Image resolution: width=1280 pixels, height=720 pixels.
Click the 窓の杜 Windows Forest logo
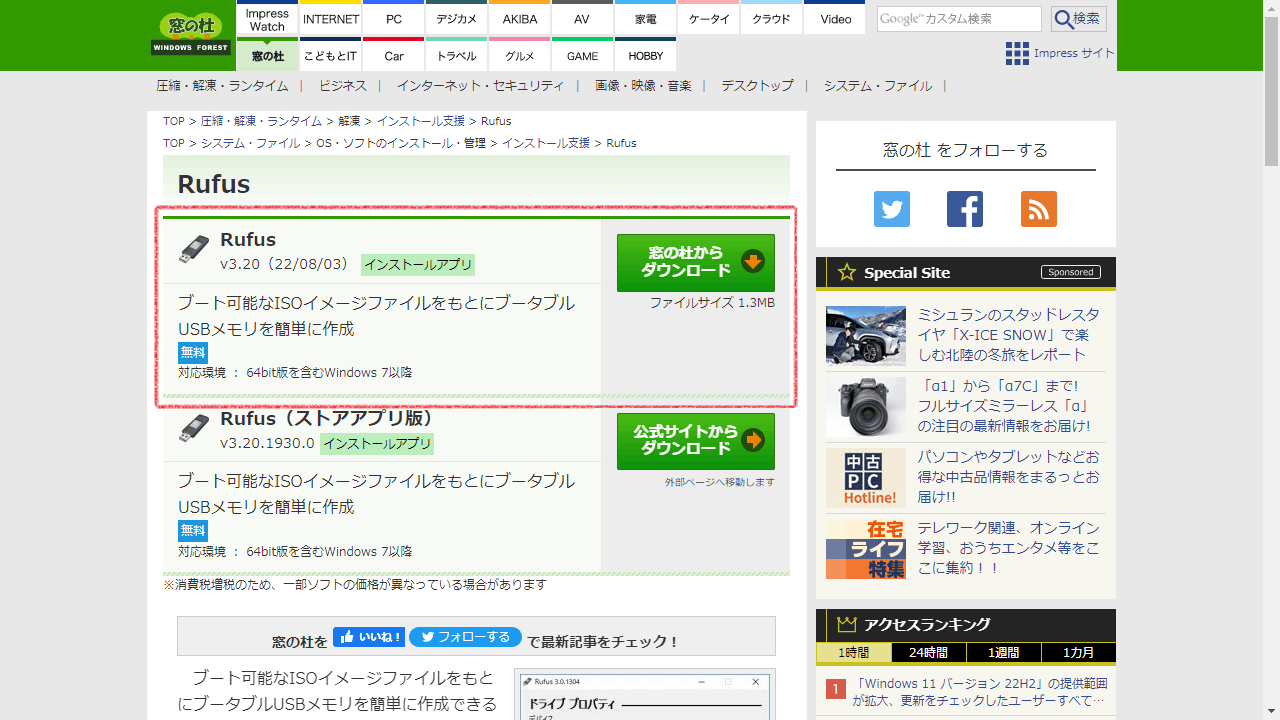click(191, 34)
